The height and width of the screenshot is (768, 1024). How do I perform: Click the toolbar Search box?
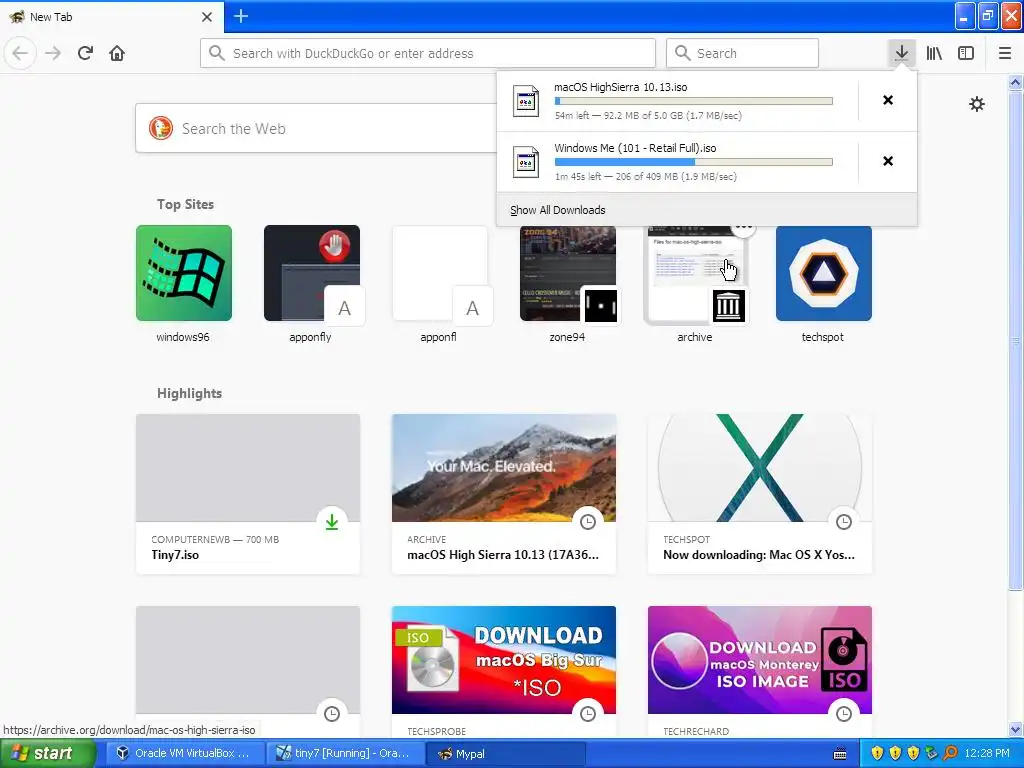743,53
